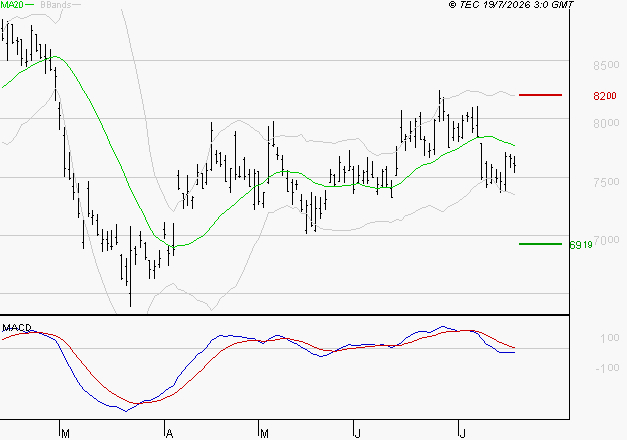Click the second M month marker
The image size is (627, 440).
click(x=264, y=434)
